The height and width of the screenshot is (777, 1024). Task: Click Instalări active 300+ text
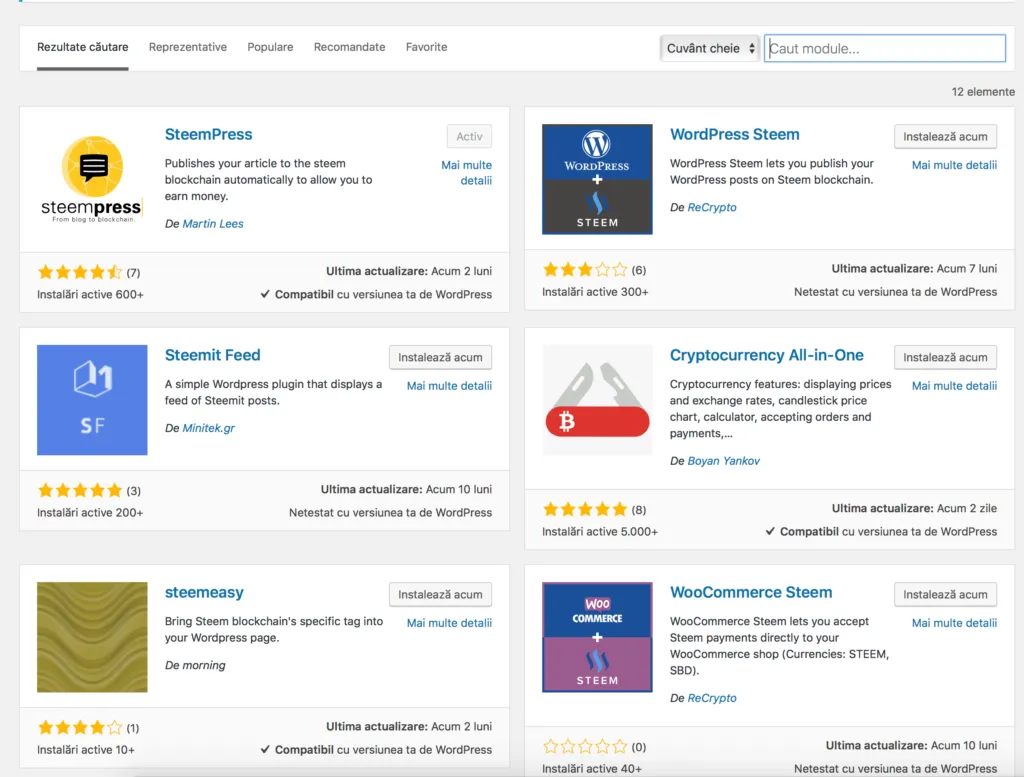[595, 292]
